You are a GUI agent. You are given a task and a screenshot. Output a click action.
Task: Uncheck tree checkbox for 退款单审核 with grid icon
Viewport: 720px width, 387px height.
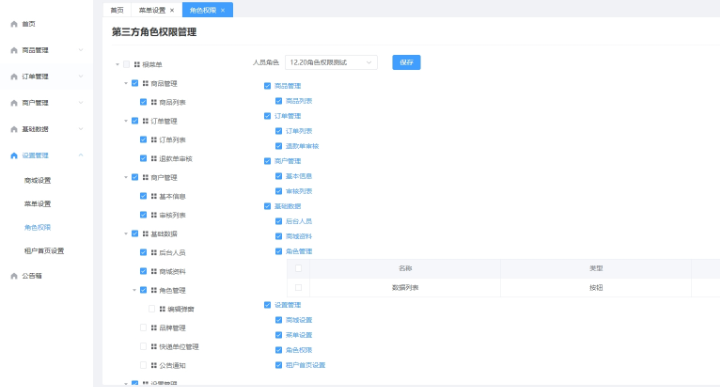coord(143,158)
